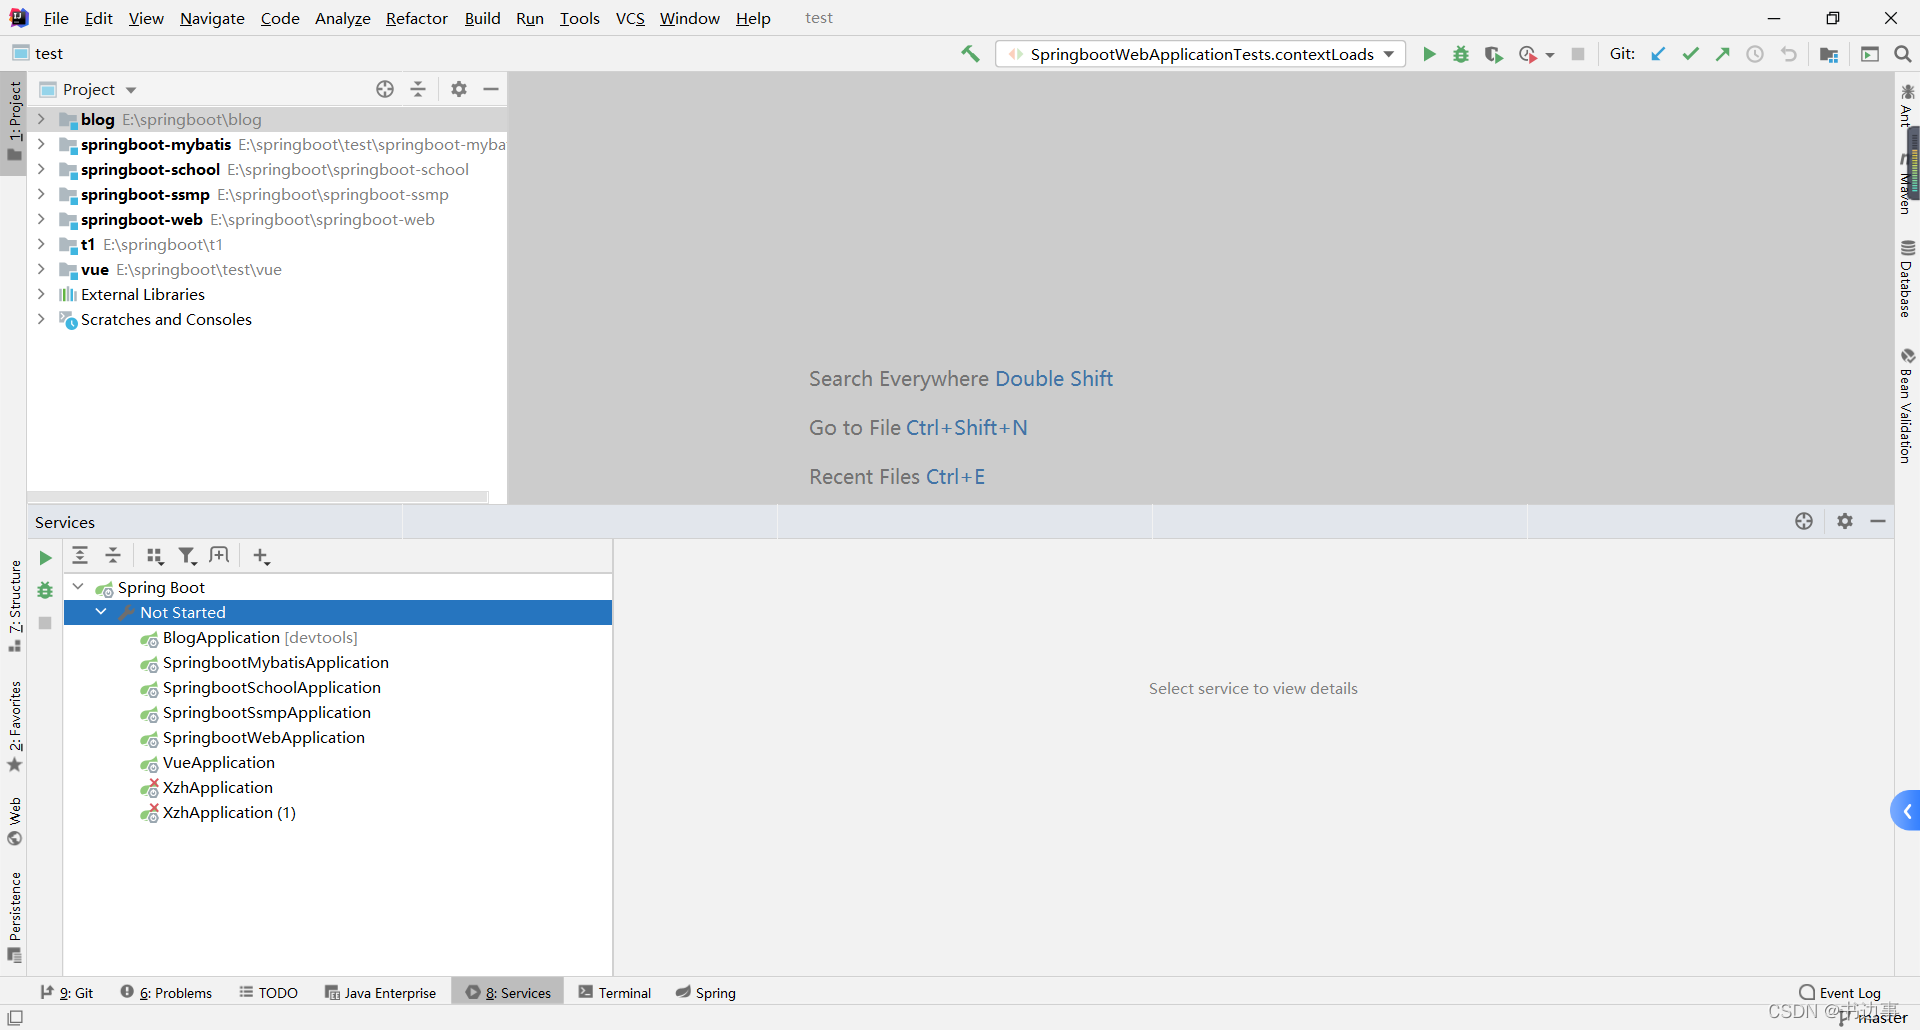Expand the springboot-web project folder

[x=41, y=219]
